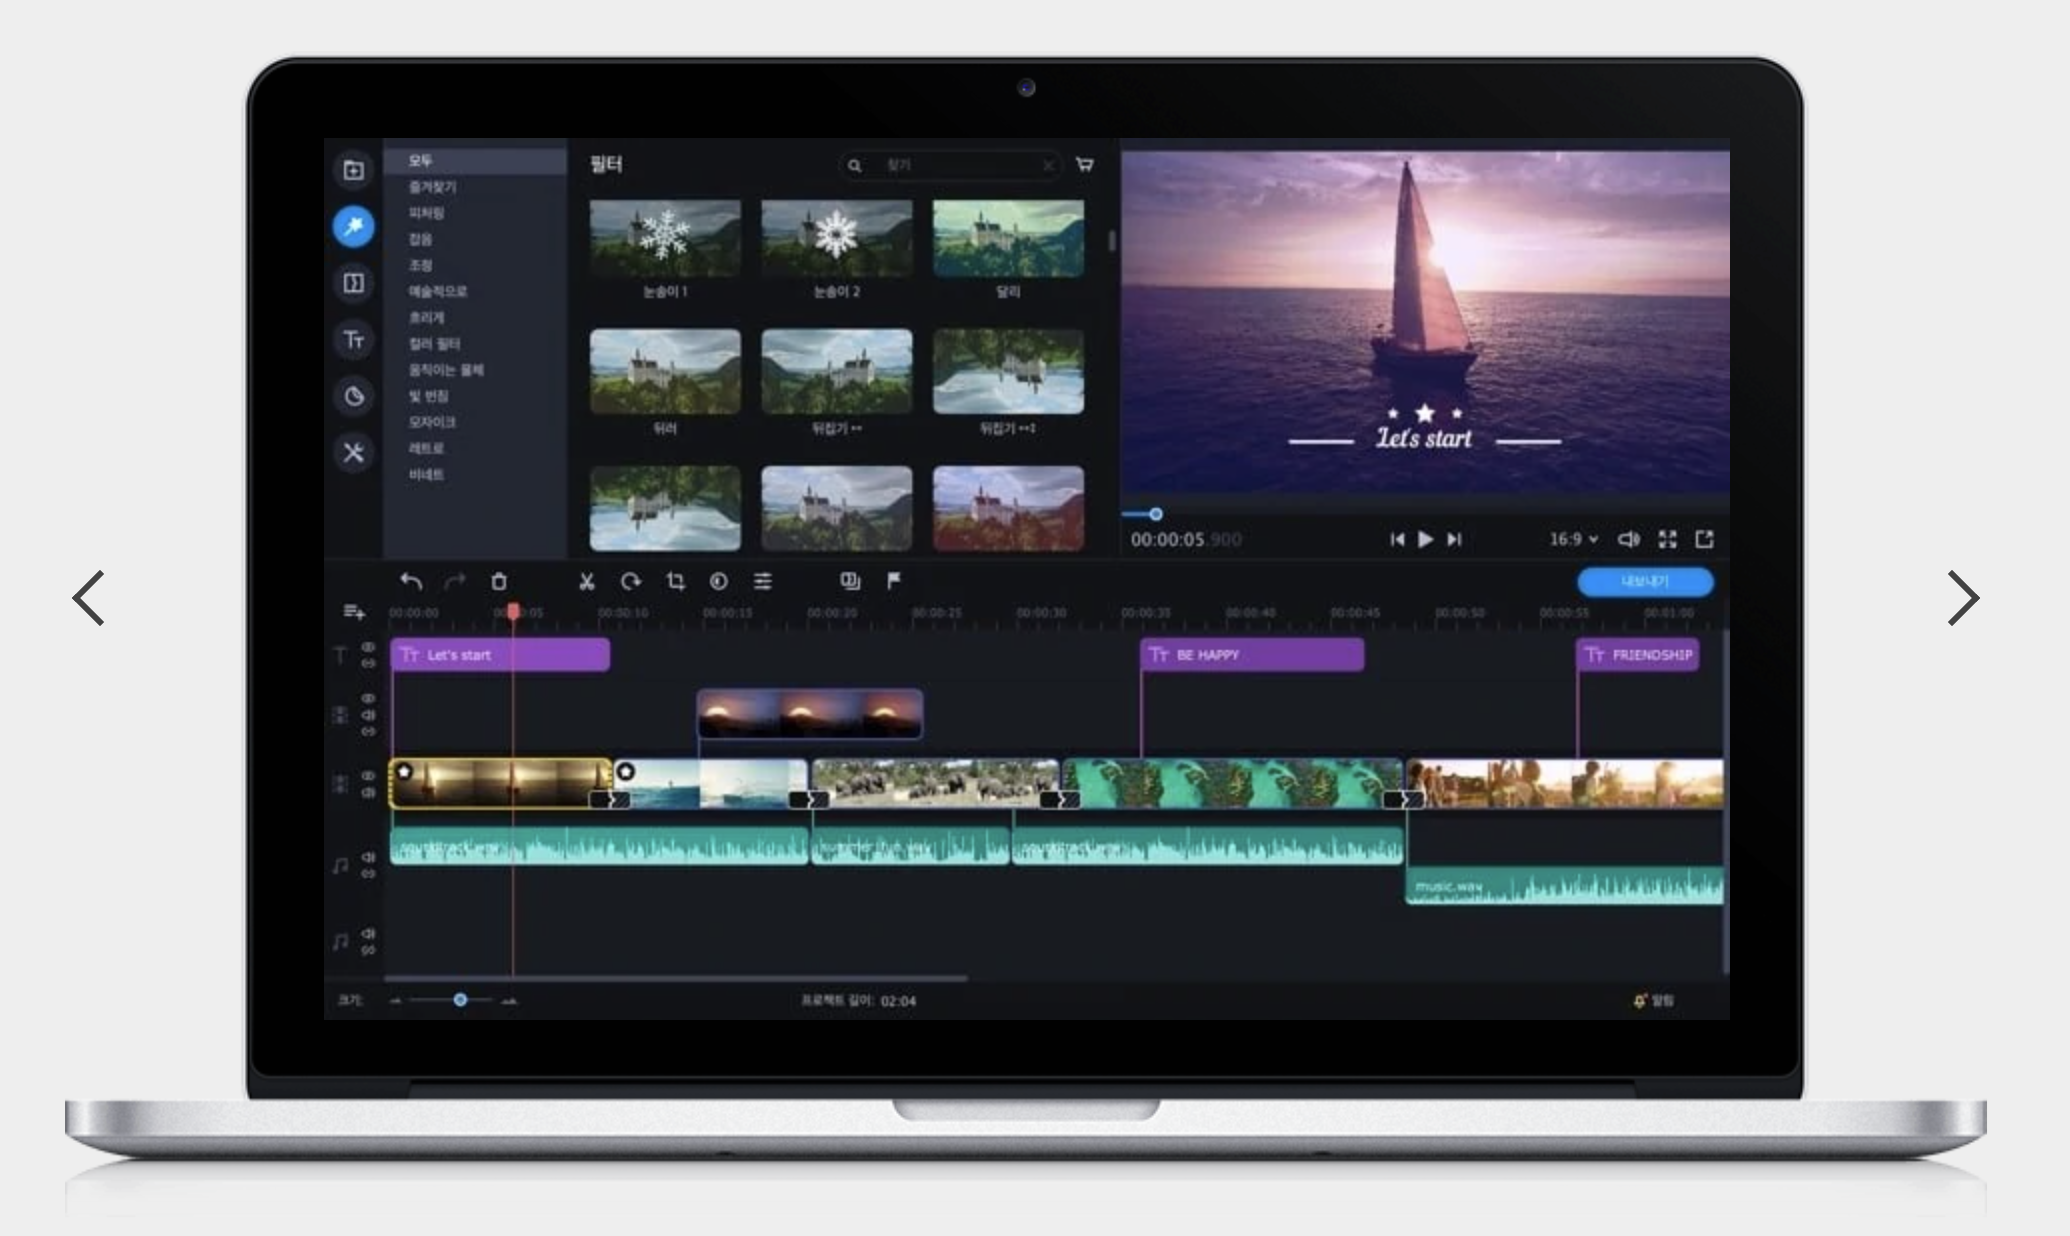Open the Filters tab with magic wand icon

pos(353,226)
